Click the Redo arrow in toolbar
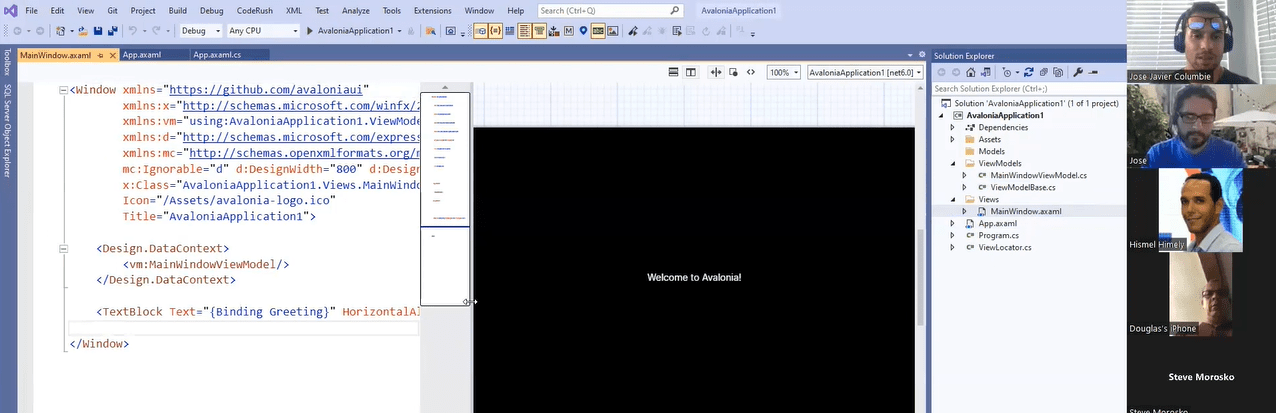 pyautogui.click(x=155, y=31)
